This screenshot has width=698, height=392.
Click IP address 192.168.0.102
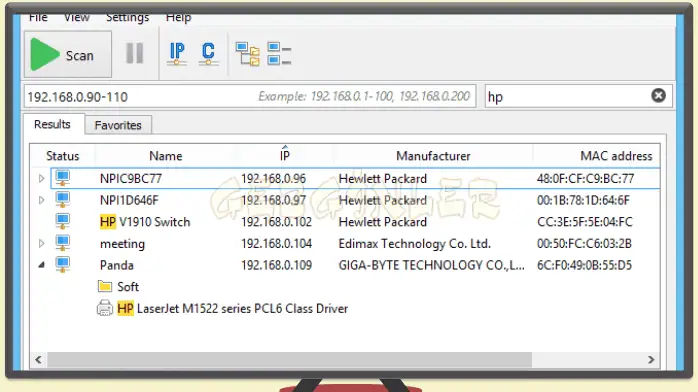[276, 222]
